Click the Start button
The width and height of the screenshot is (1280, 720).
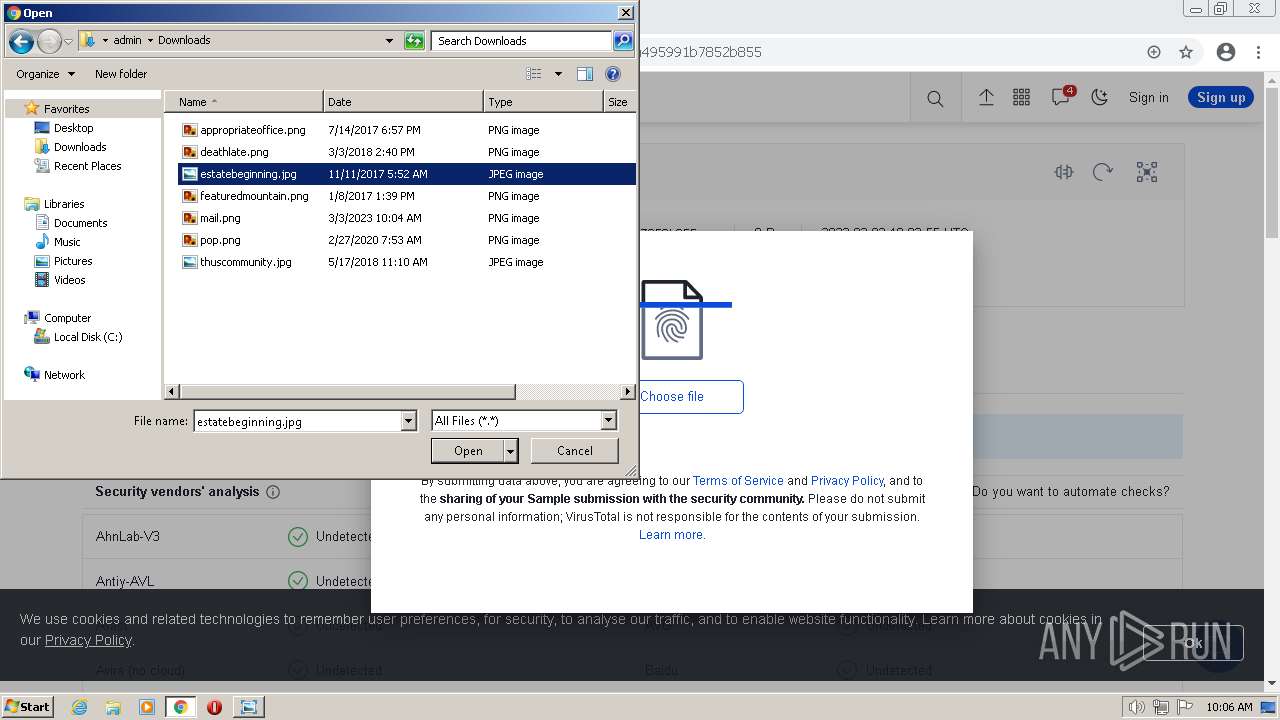(x=28, y=707)
